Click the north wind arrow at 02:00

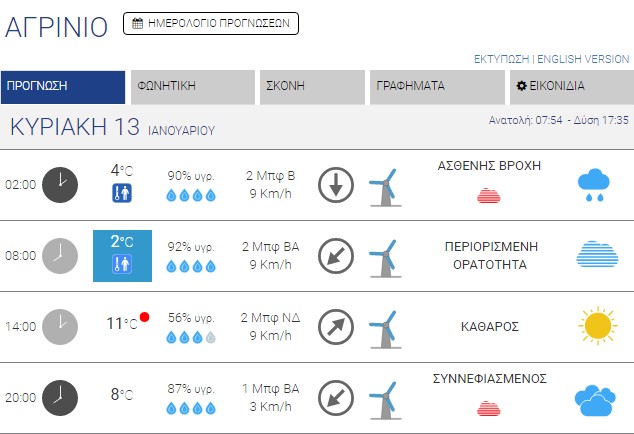(x=336, y=185)
